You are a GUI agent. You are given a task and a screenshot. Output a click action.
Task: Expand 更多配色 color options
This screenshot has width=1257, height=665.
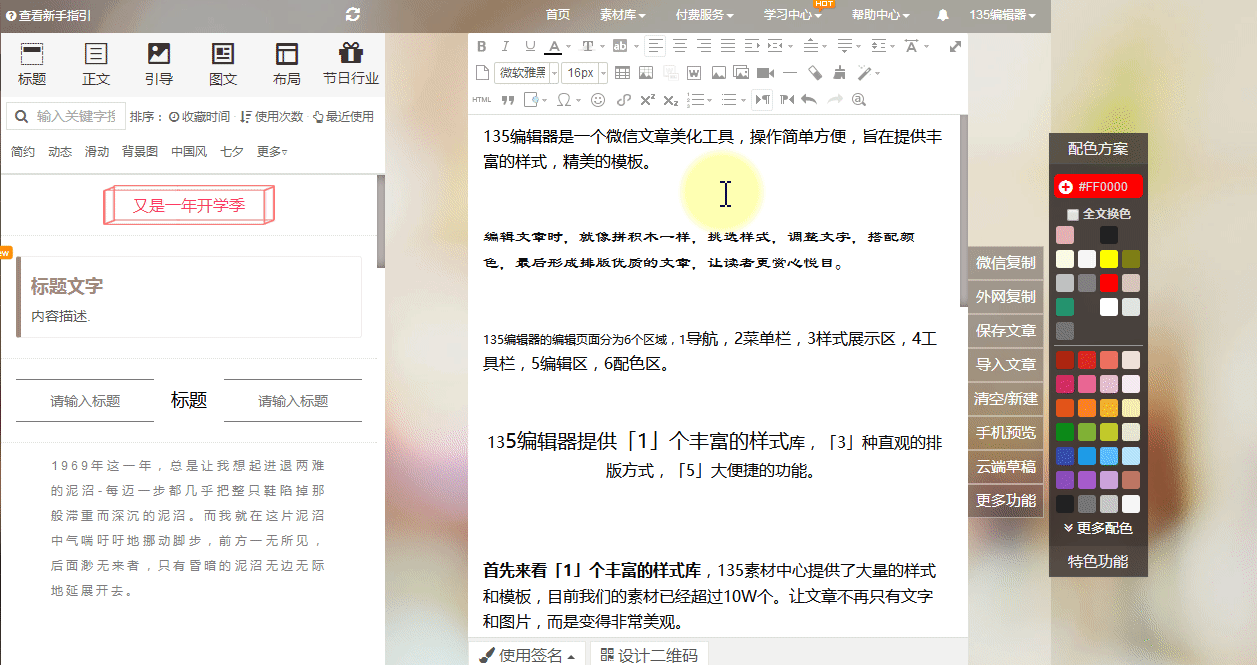(x=1097, y=528)
